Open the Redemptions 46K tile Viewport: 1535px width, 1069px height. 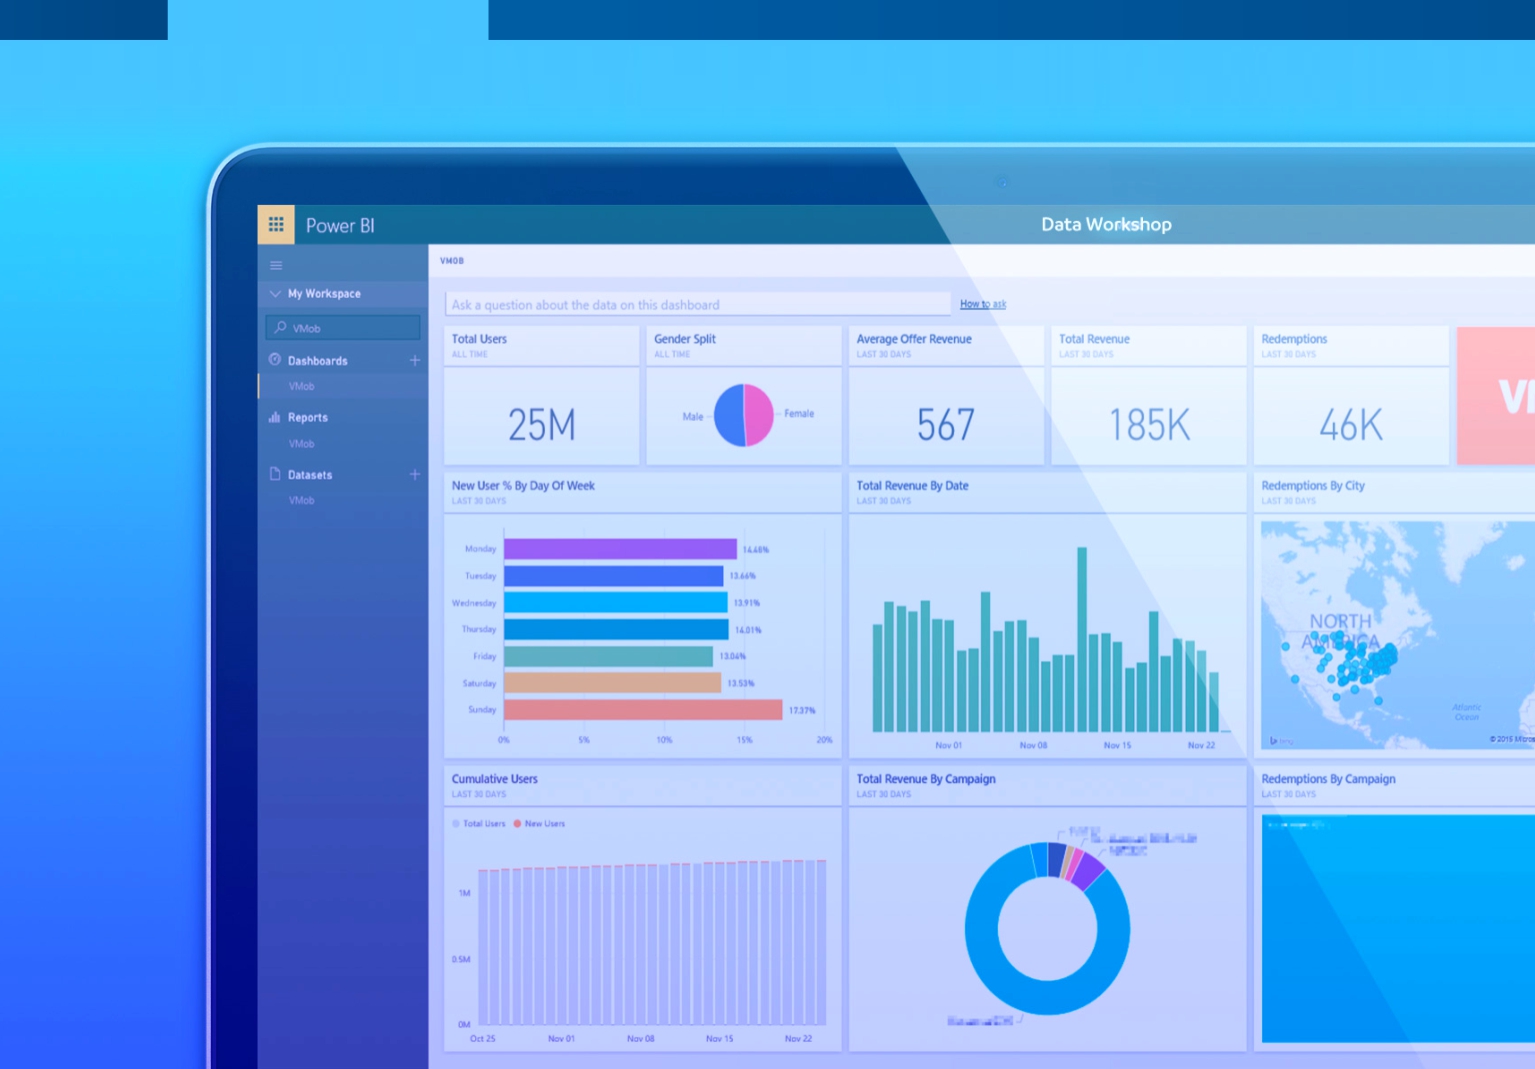point(1351,395)
